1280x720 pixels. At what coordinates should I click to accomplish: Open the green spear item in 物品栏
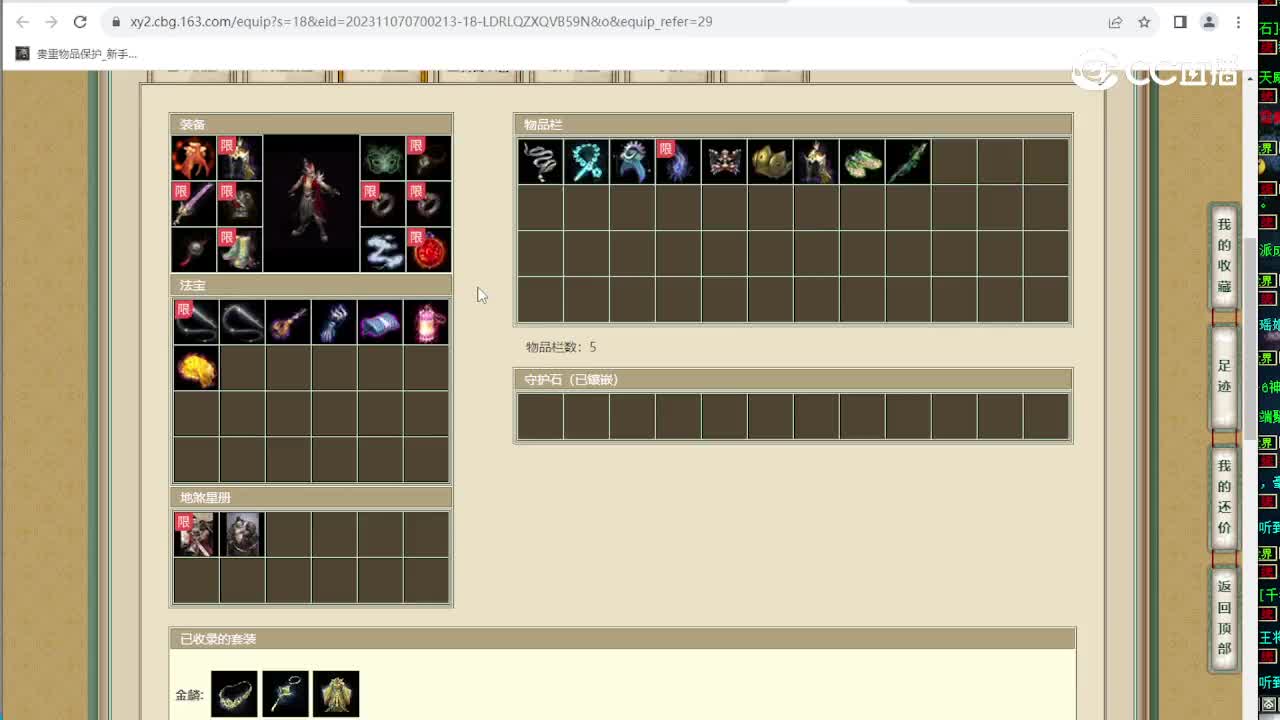tap(908, 162)
